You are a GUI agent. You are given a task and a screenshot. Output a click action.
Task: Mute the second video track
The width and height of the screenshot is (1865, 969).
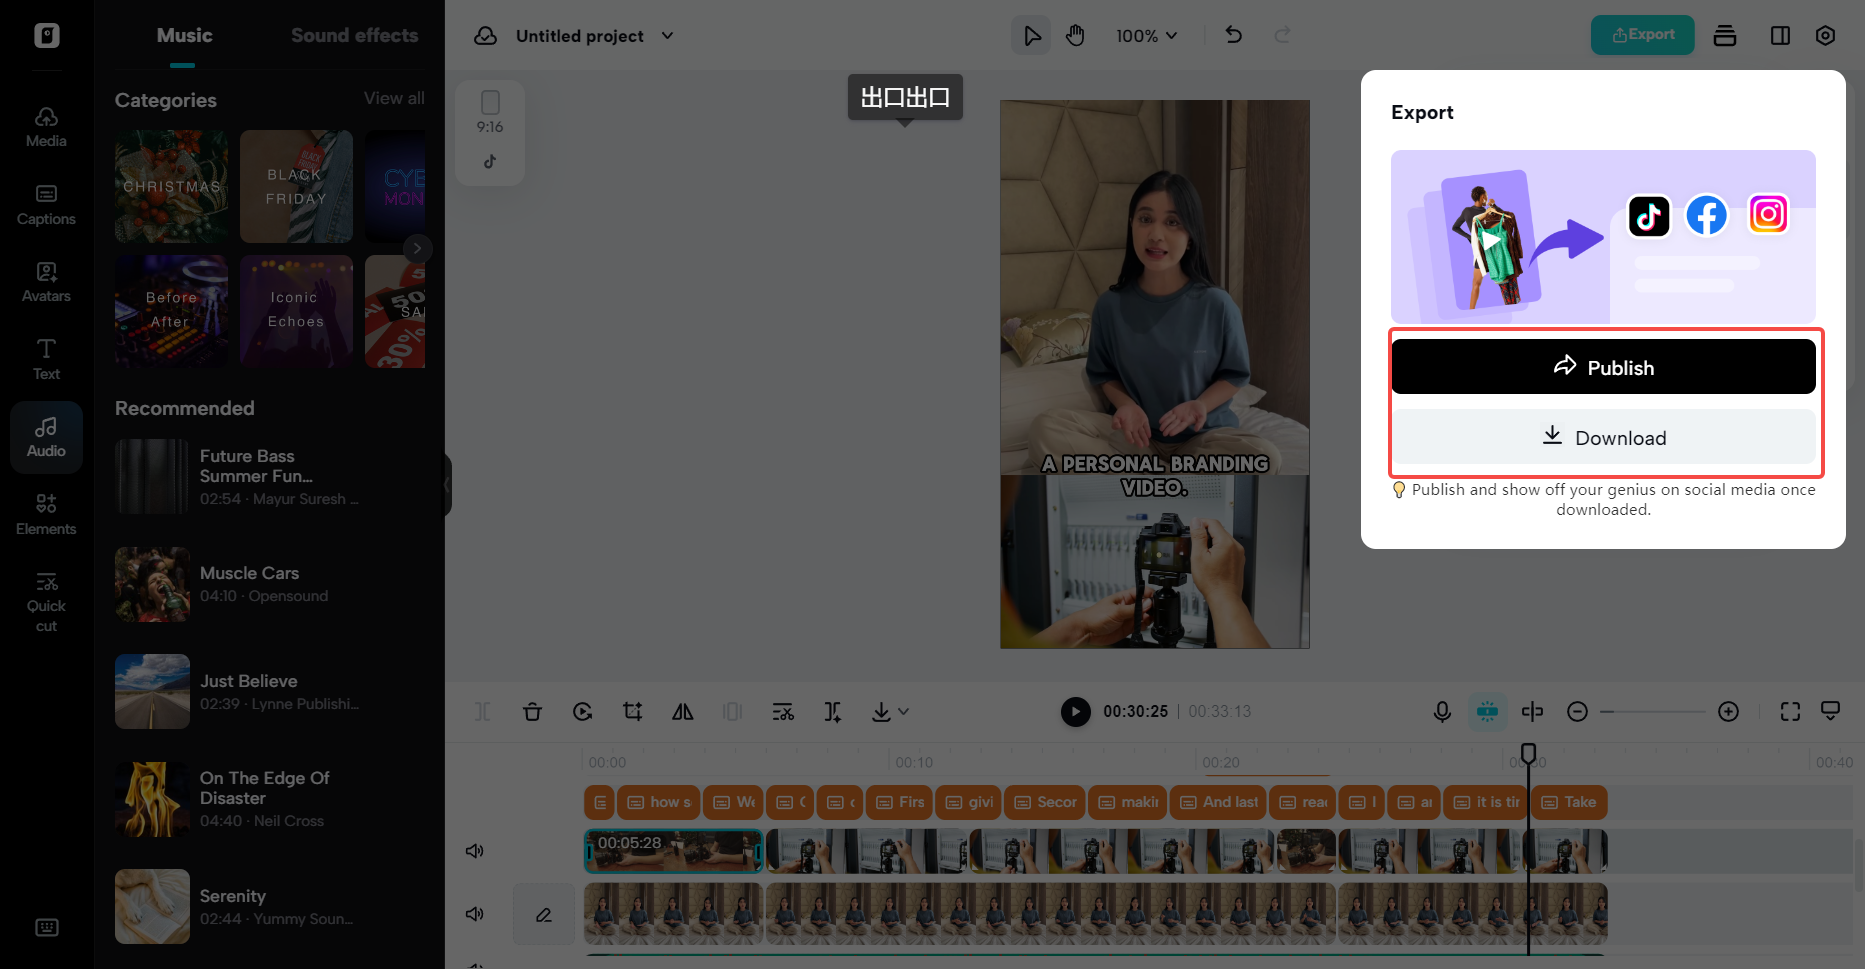[475, 914]
